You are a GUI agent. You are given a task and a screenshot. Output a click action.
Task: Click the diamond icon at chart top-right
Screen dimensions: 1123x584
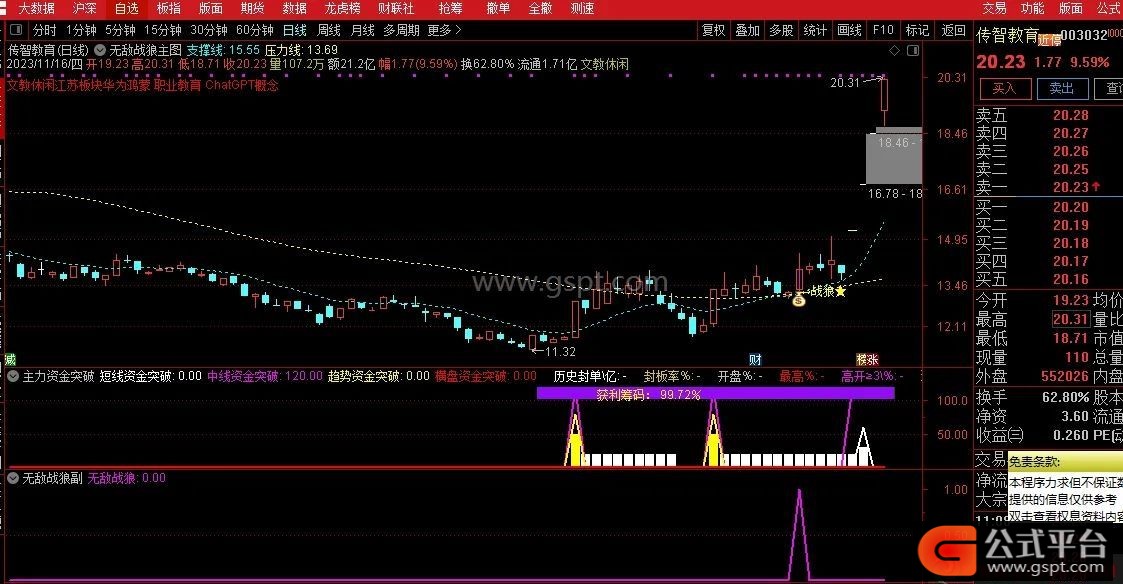(894, 50)
